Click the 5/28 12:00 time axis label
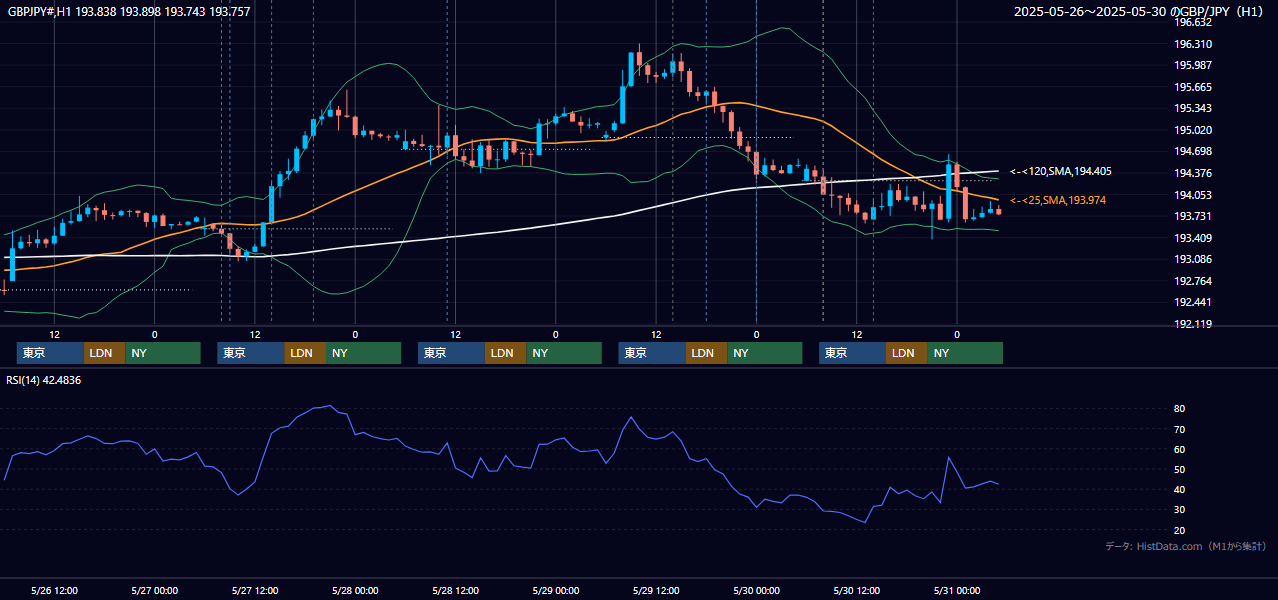1278x600 pixels. 455,591
